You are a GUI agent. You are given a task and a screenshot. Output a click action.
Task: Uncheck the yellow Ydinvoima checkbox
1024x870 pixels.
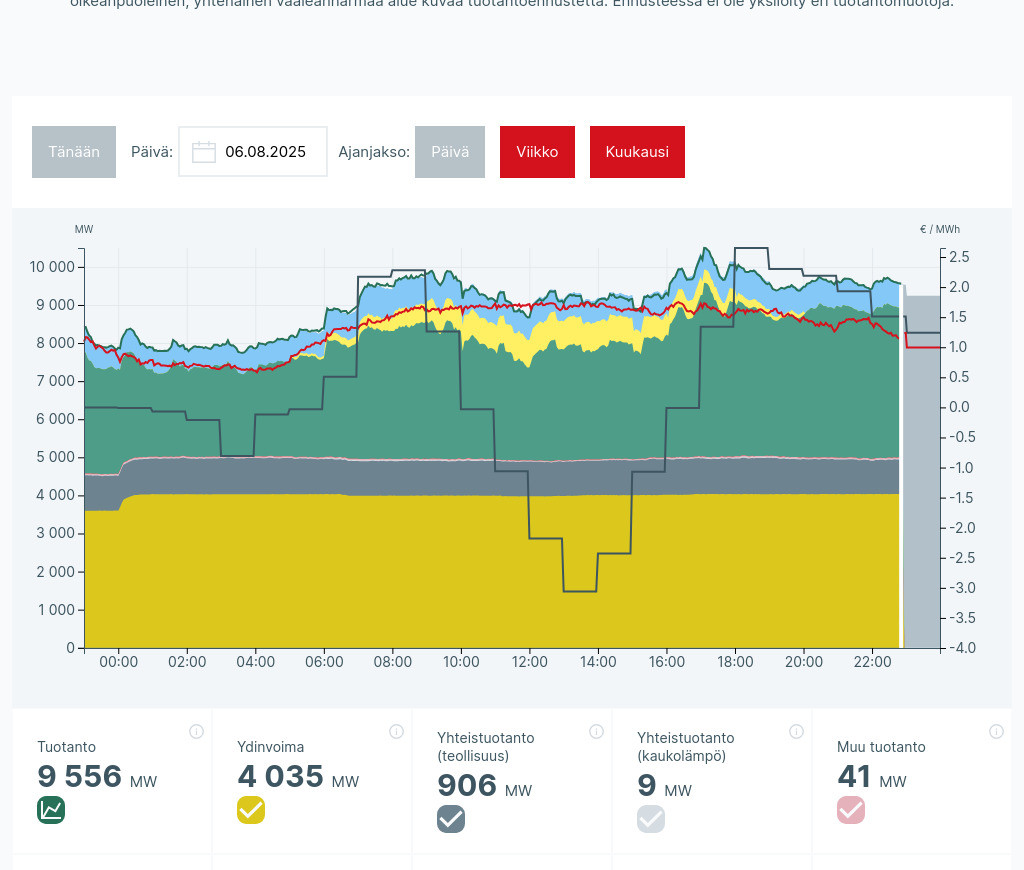point(251,810)
